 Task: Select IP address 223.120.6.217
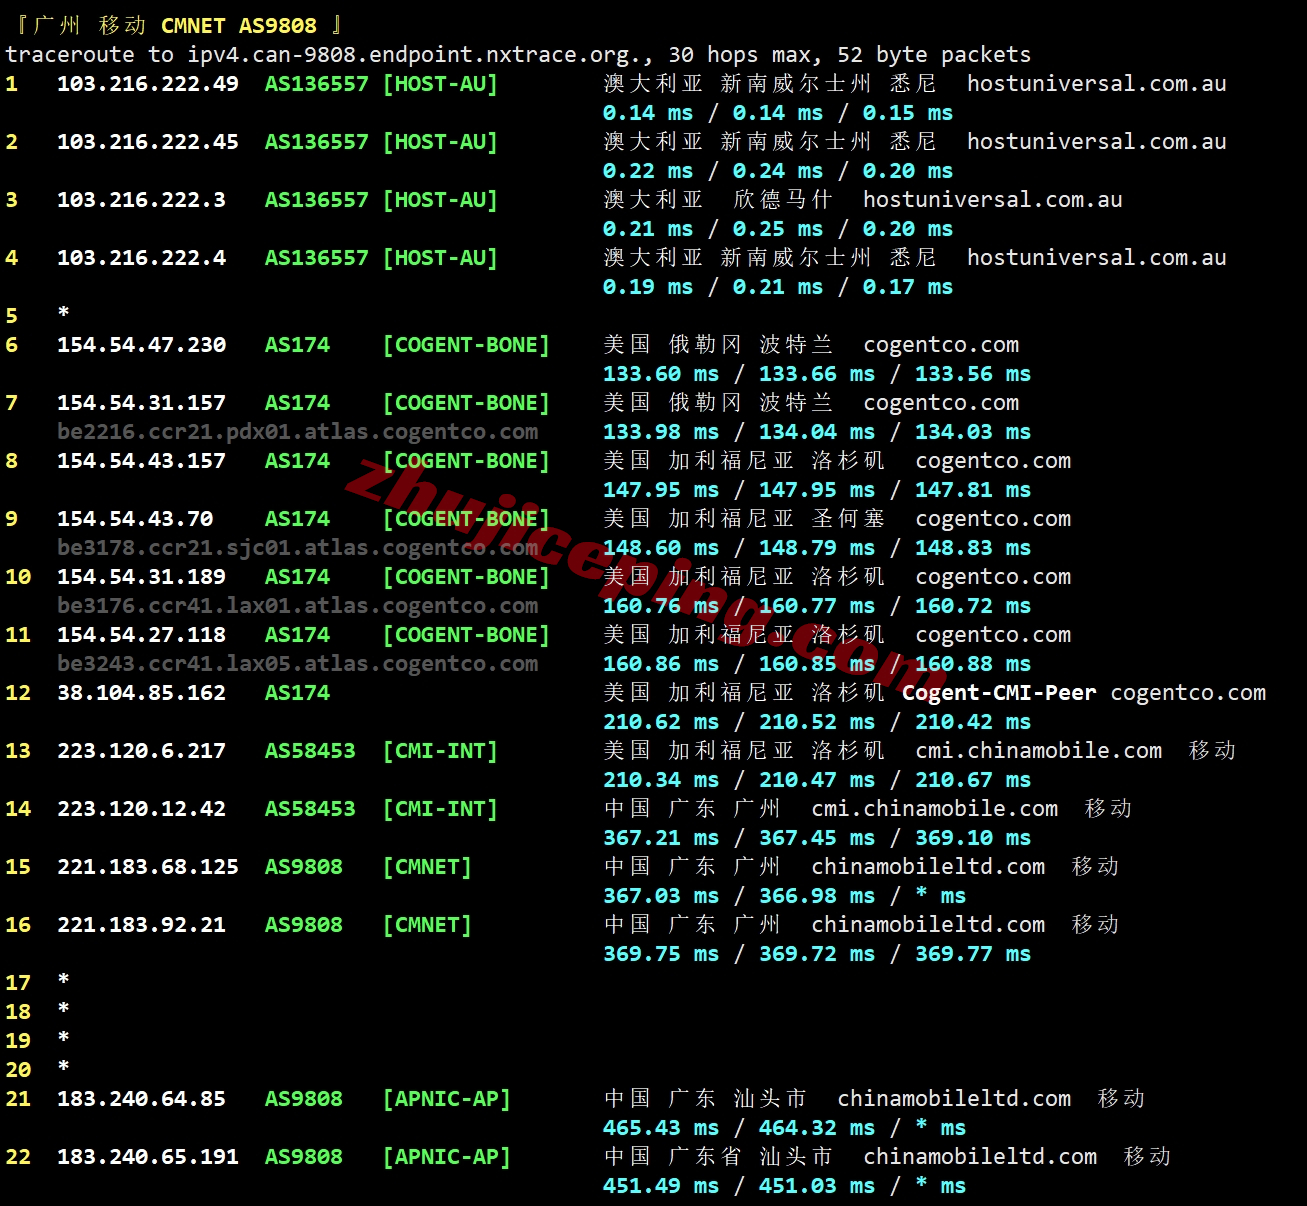click(141, 751)
